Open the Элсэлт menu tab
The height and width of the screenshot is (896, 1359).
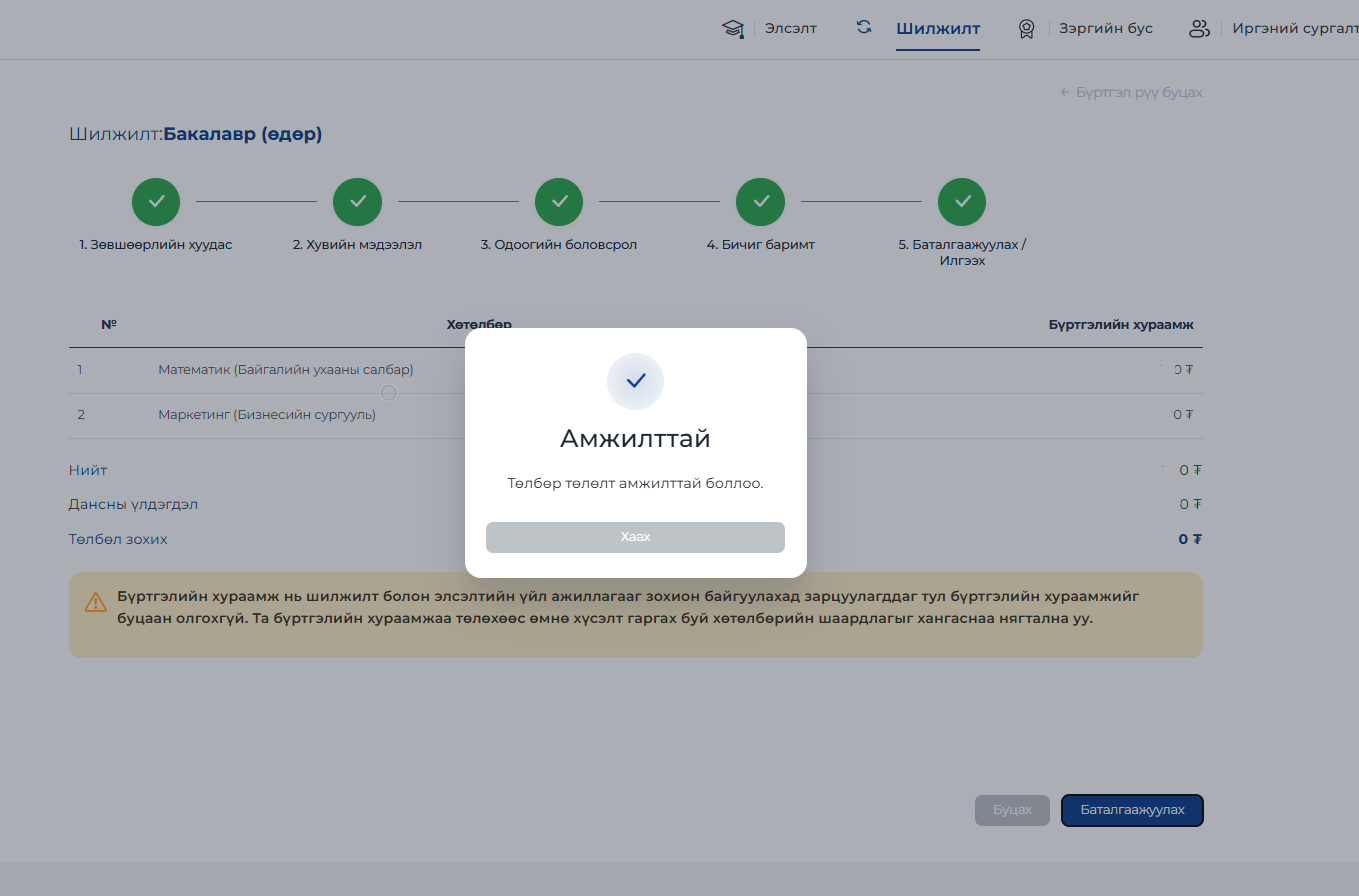pos(791,28)
